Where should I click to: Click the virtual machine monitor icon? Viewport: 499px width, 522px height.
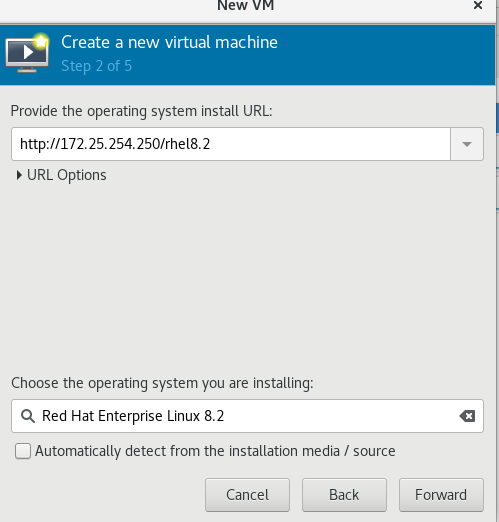click(x=27, y=53)
